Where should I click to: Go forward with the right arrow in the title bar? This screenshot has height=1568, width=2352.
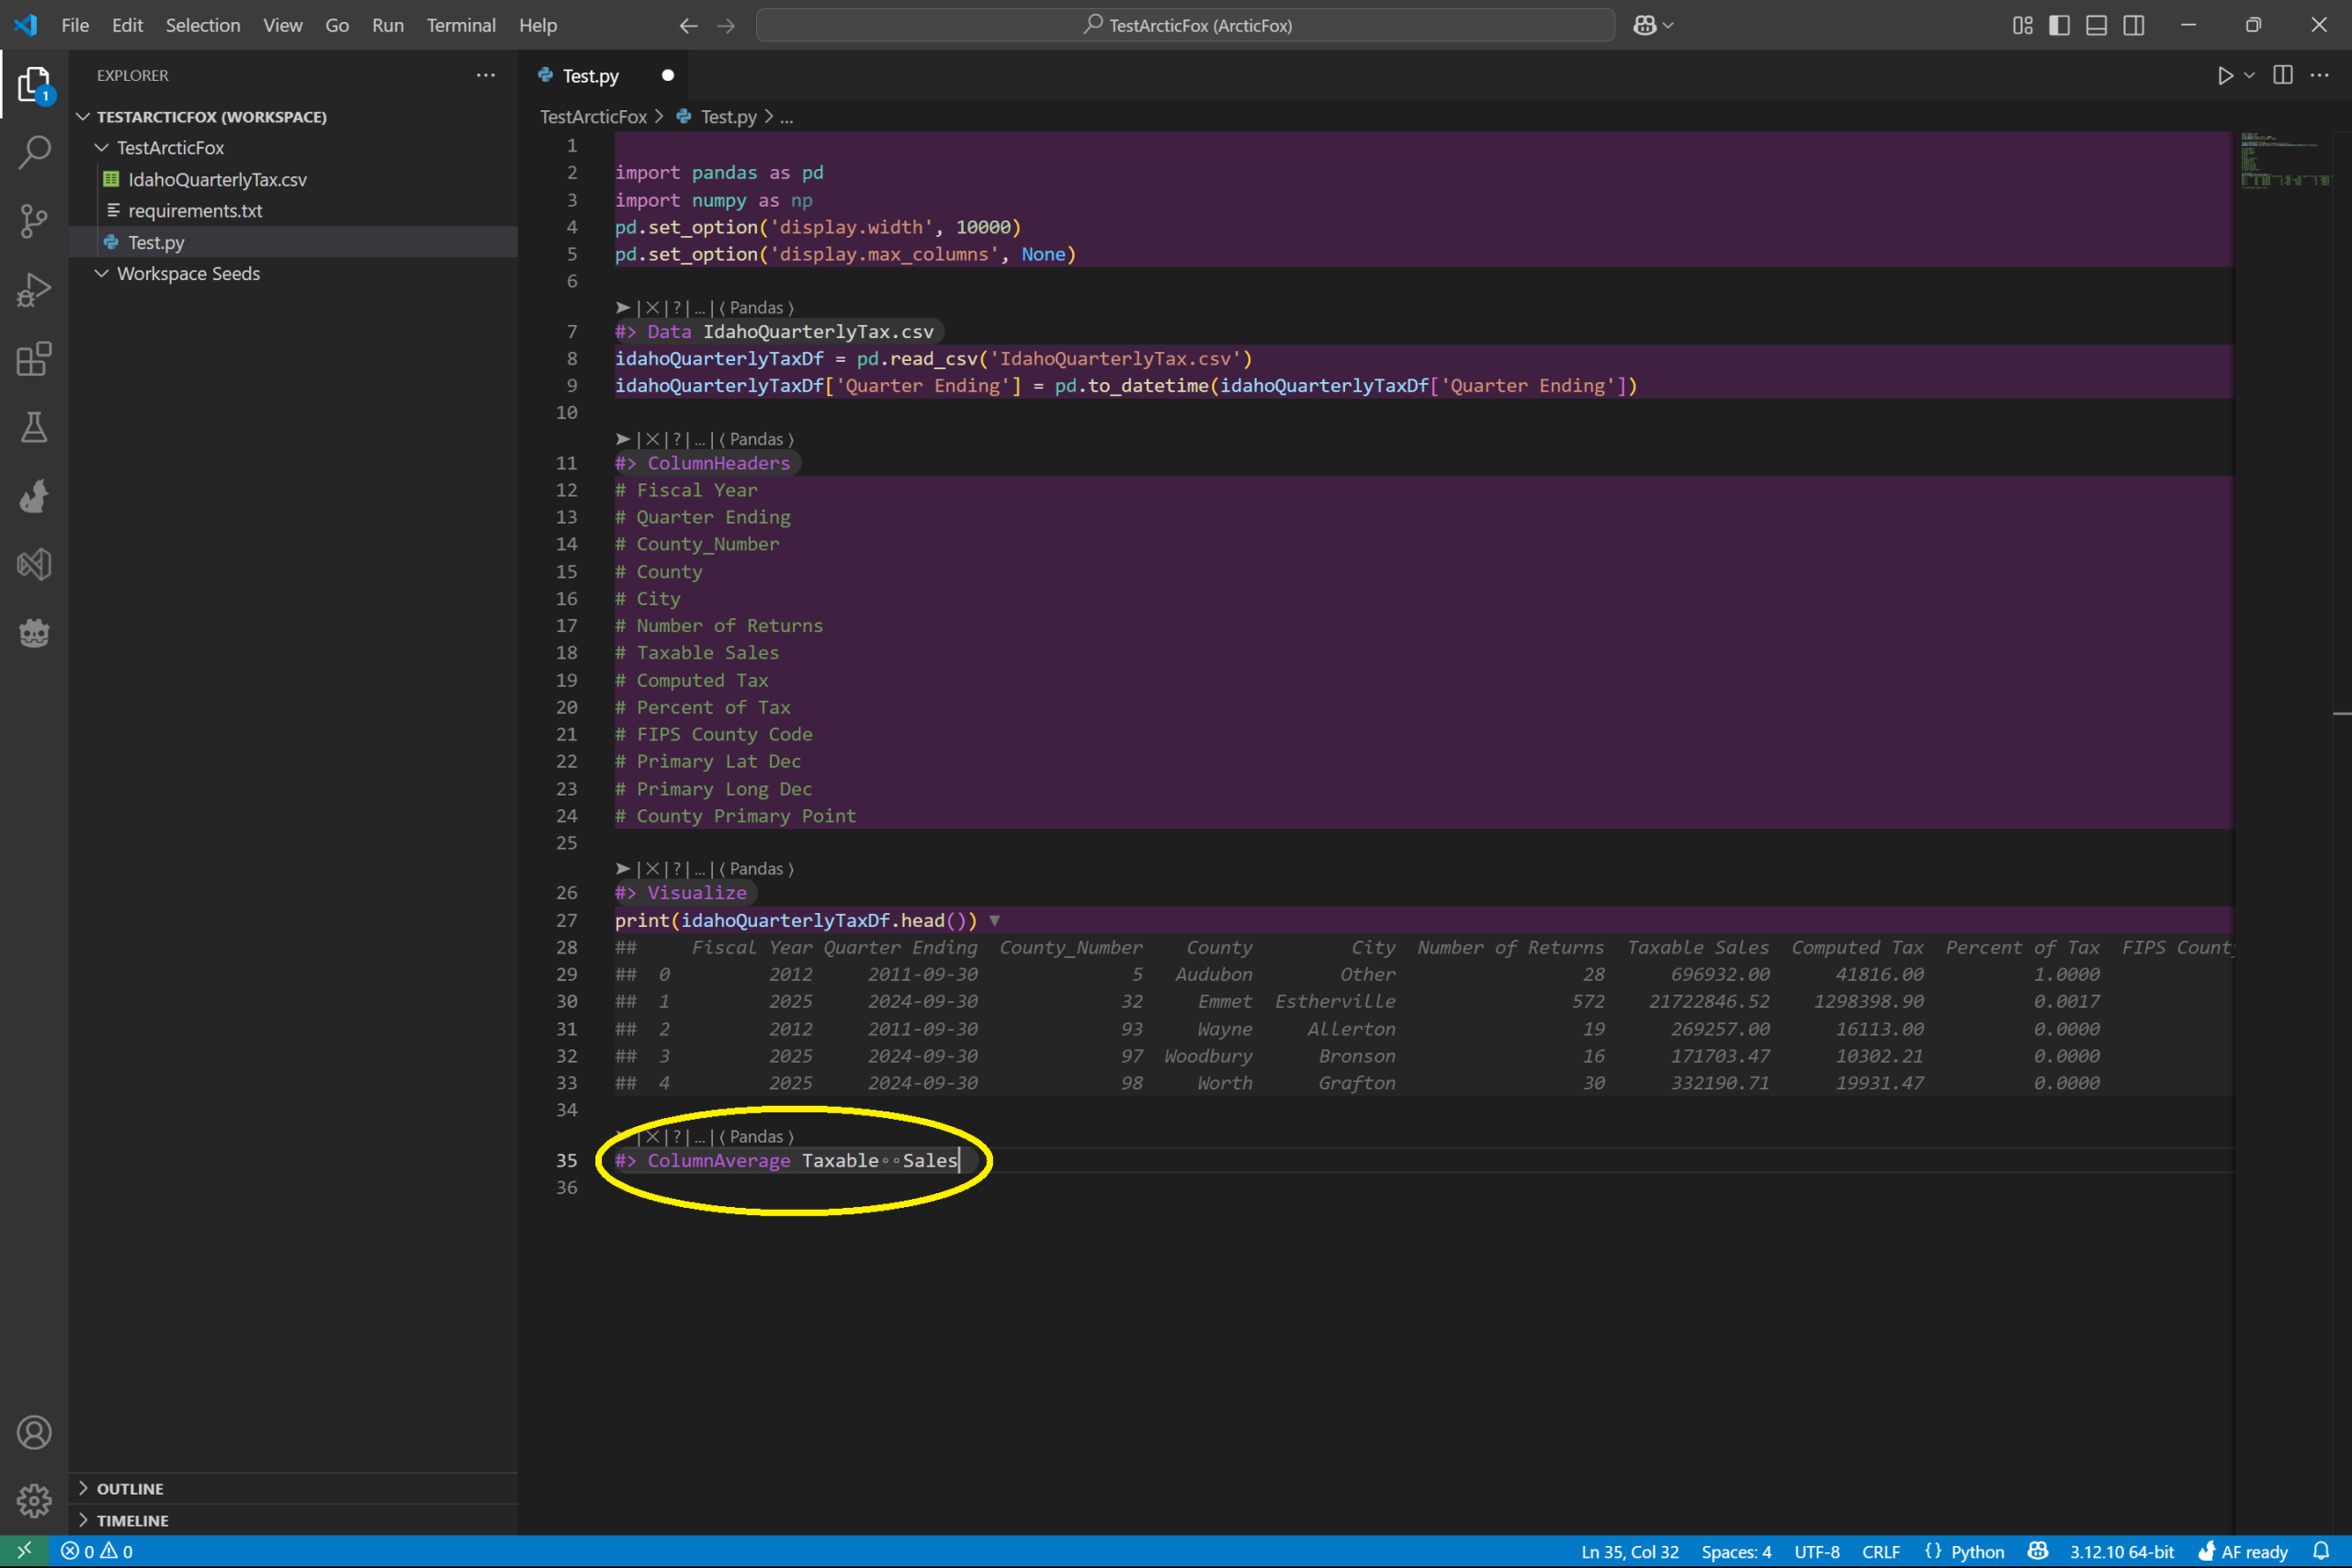[726, 25]
